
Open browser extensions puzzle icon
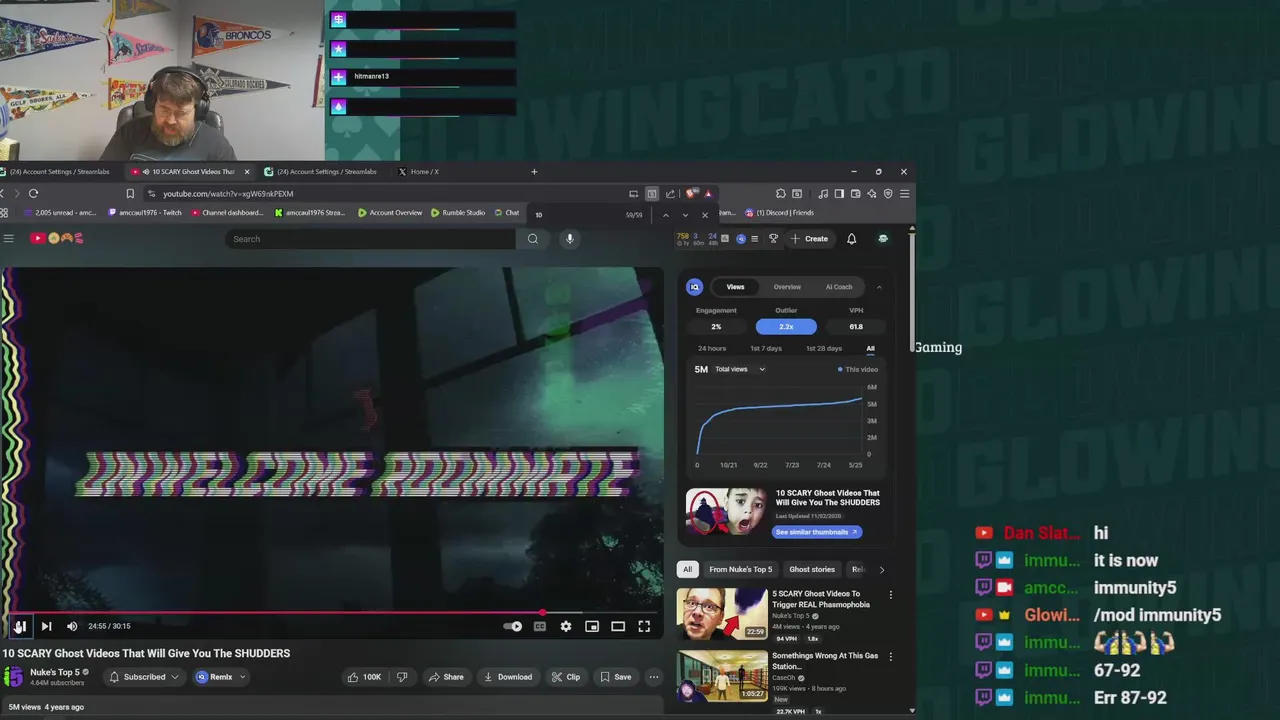(x=780, y=194)
